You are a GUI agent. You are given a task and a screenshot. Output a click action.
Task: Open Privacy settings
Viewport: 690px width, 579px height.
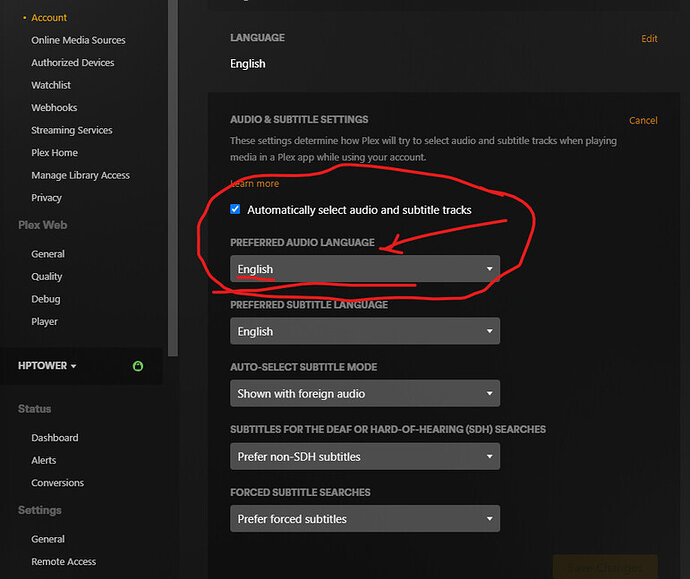pos(46,198)
